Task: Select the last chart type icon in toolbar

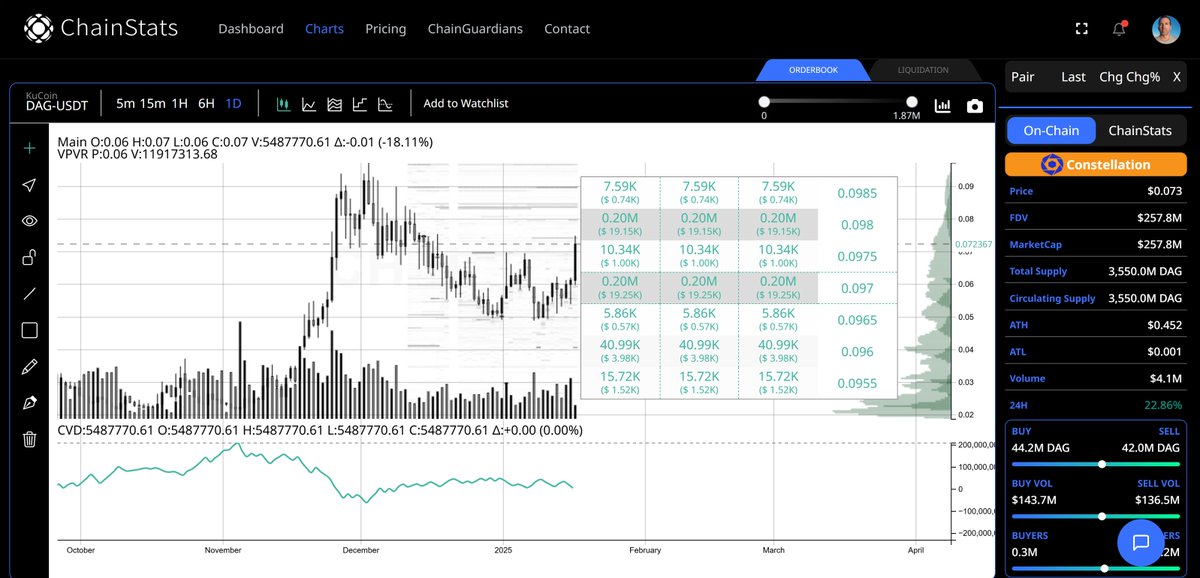Action: [385, 104]
